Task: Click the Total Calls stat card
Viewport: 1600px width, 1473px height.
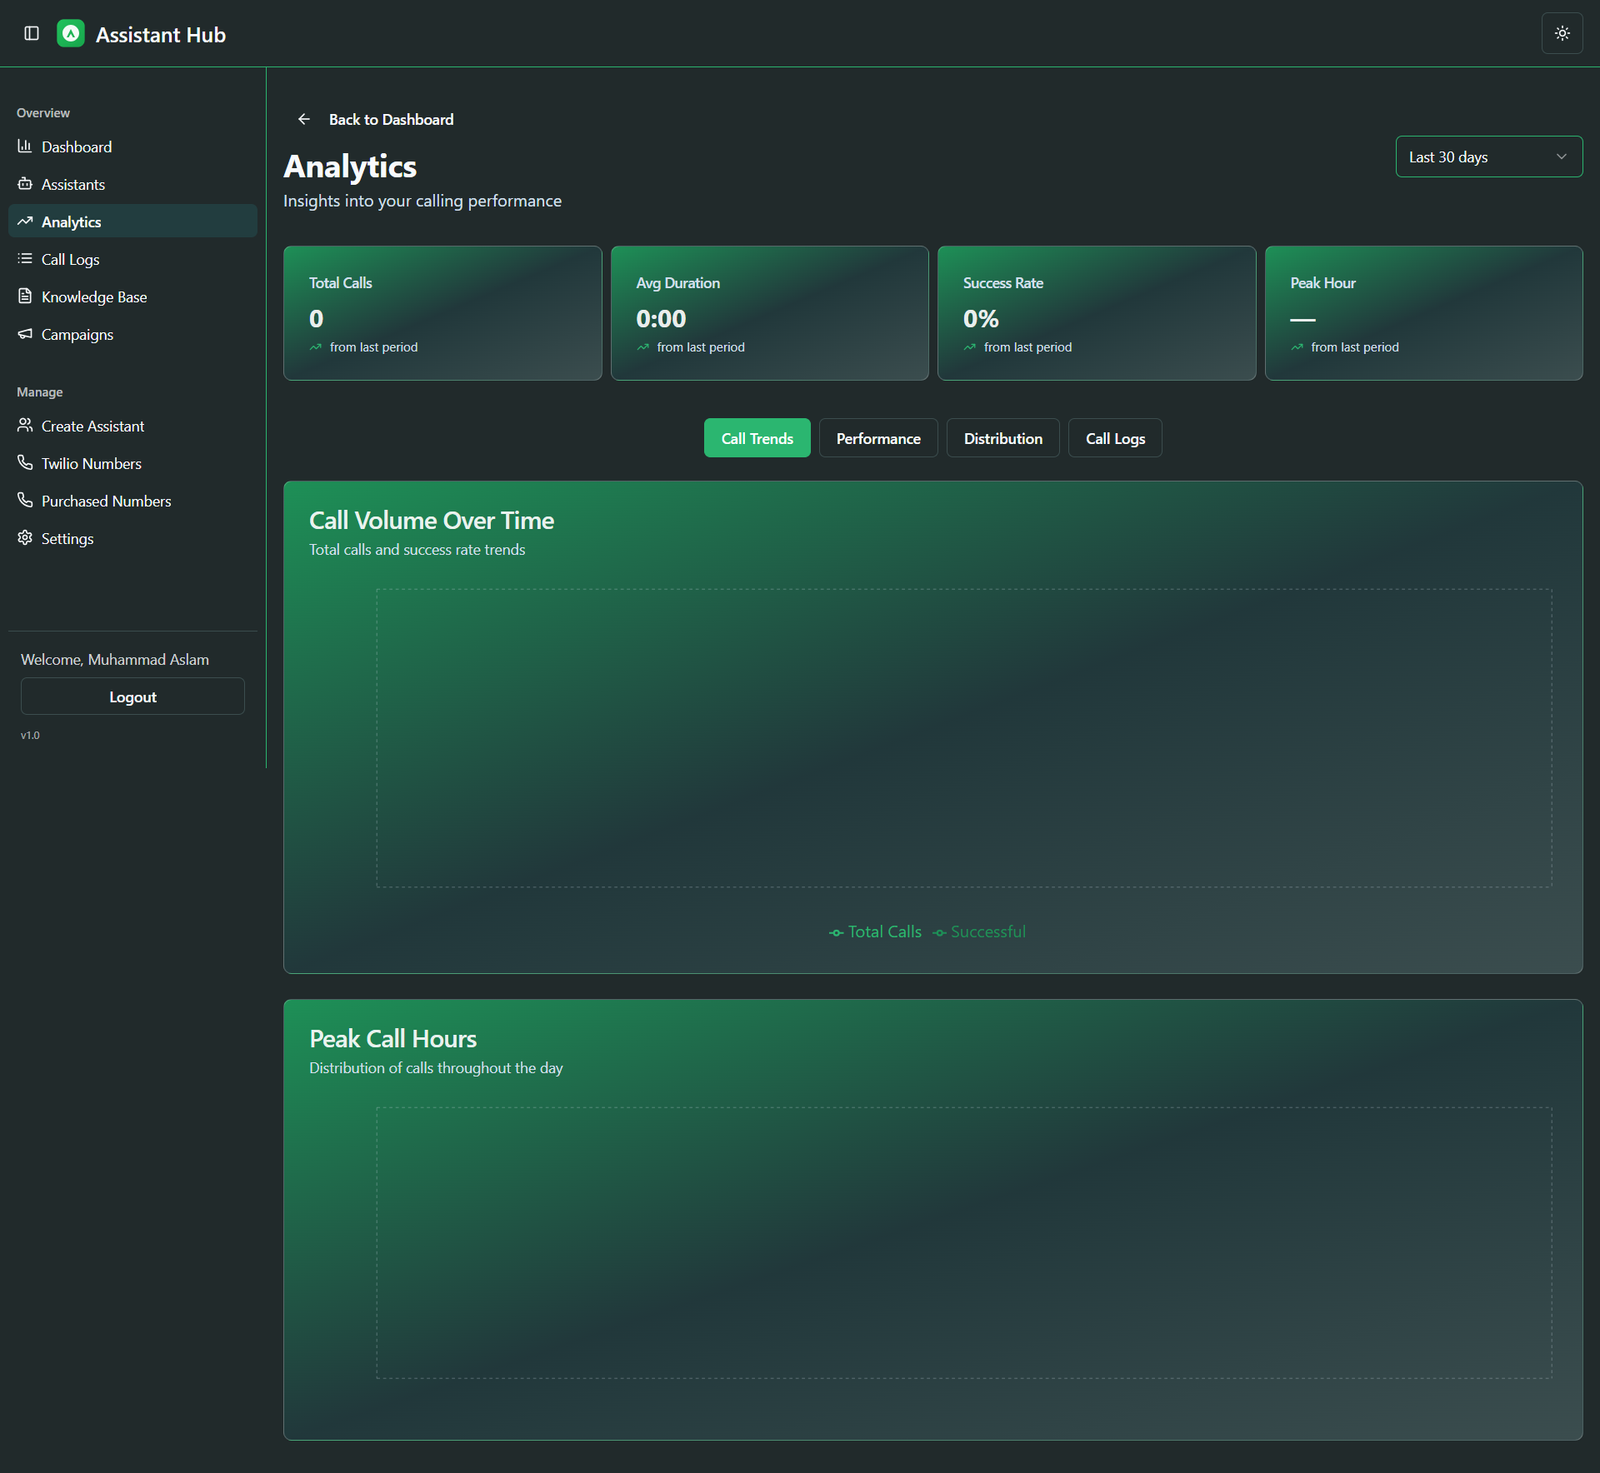Action: [x=442, y=313]
